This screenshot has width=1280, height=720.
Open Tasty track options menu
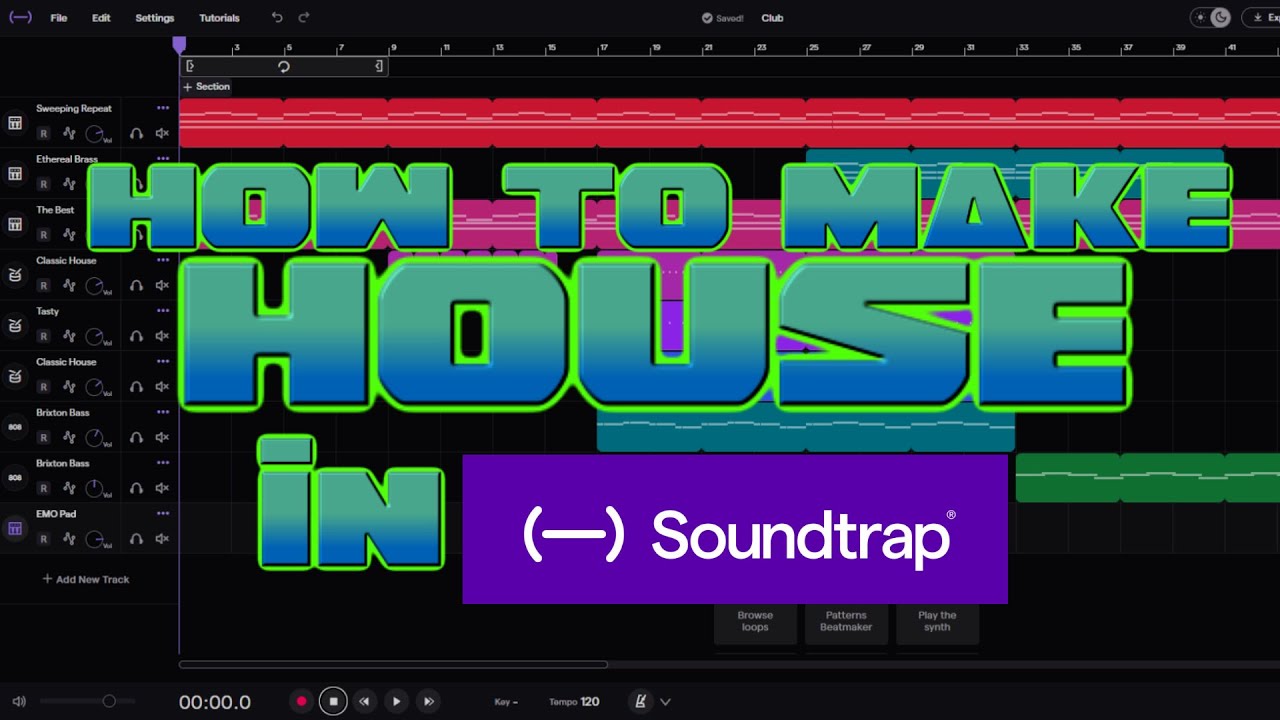(x=163, y=311)
